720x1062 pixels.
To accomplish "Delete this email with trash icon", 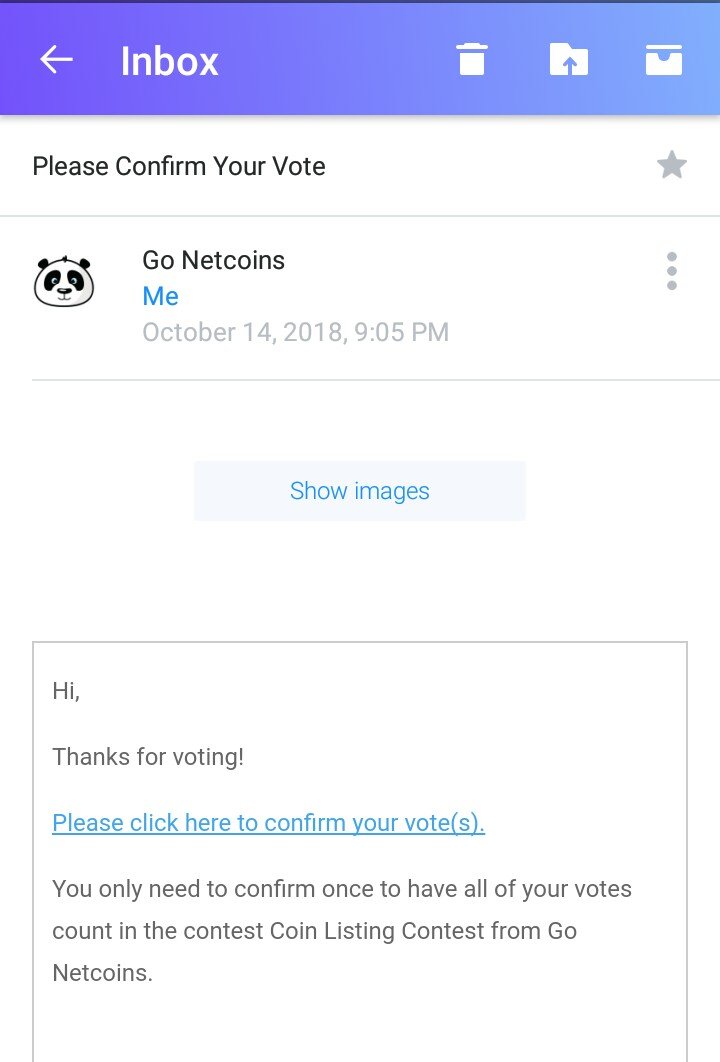I will point(472,60).
